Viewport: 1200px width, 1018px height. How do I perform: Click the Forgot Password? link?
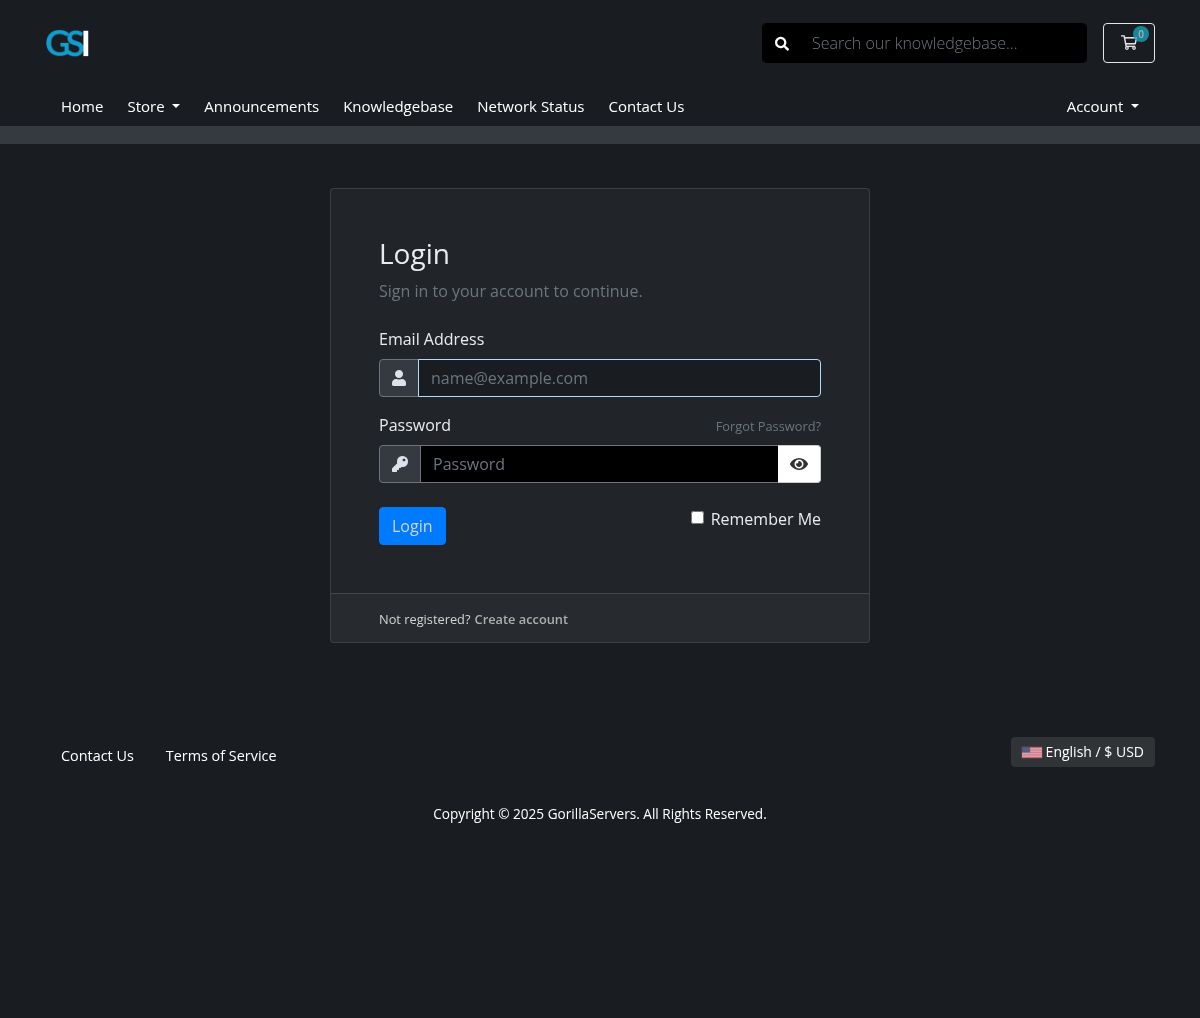tap(768, 427)
